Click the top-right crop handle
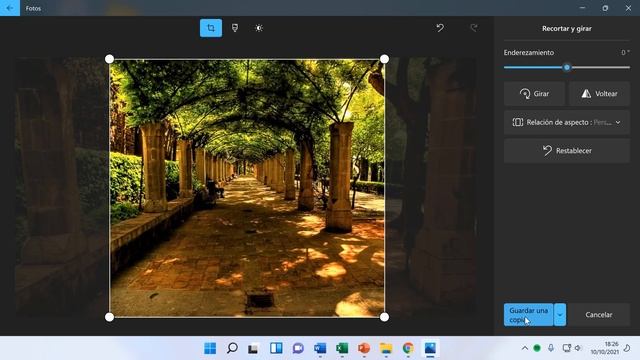The height and width of the screenshot is (360, 640). [x=384, y=59]
